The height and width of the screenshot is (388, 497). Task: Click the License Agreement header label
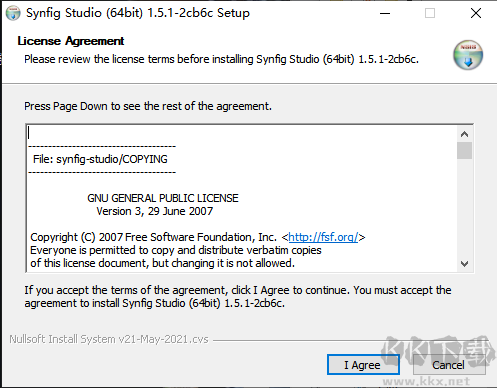pos(71,41)
